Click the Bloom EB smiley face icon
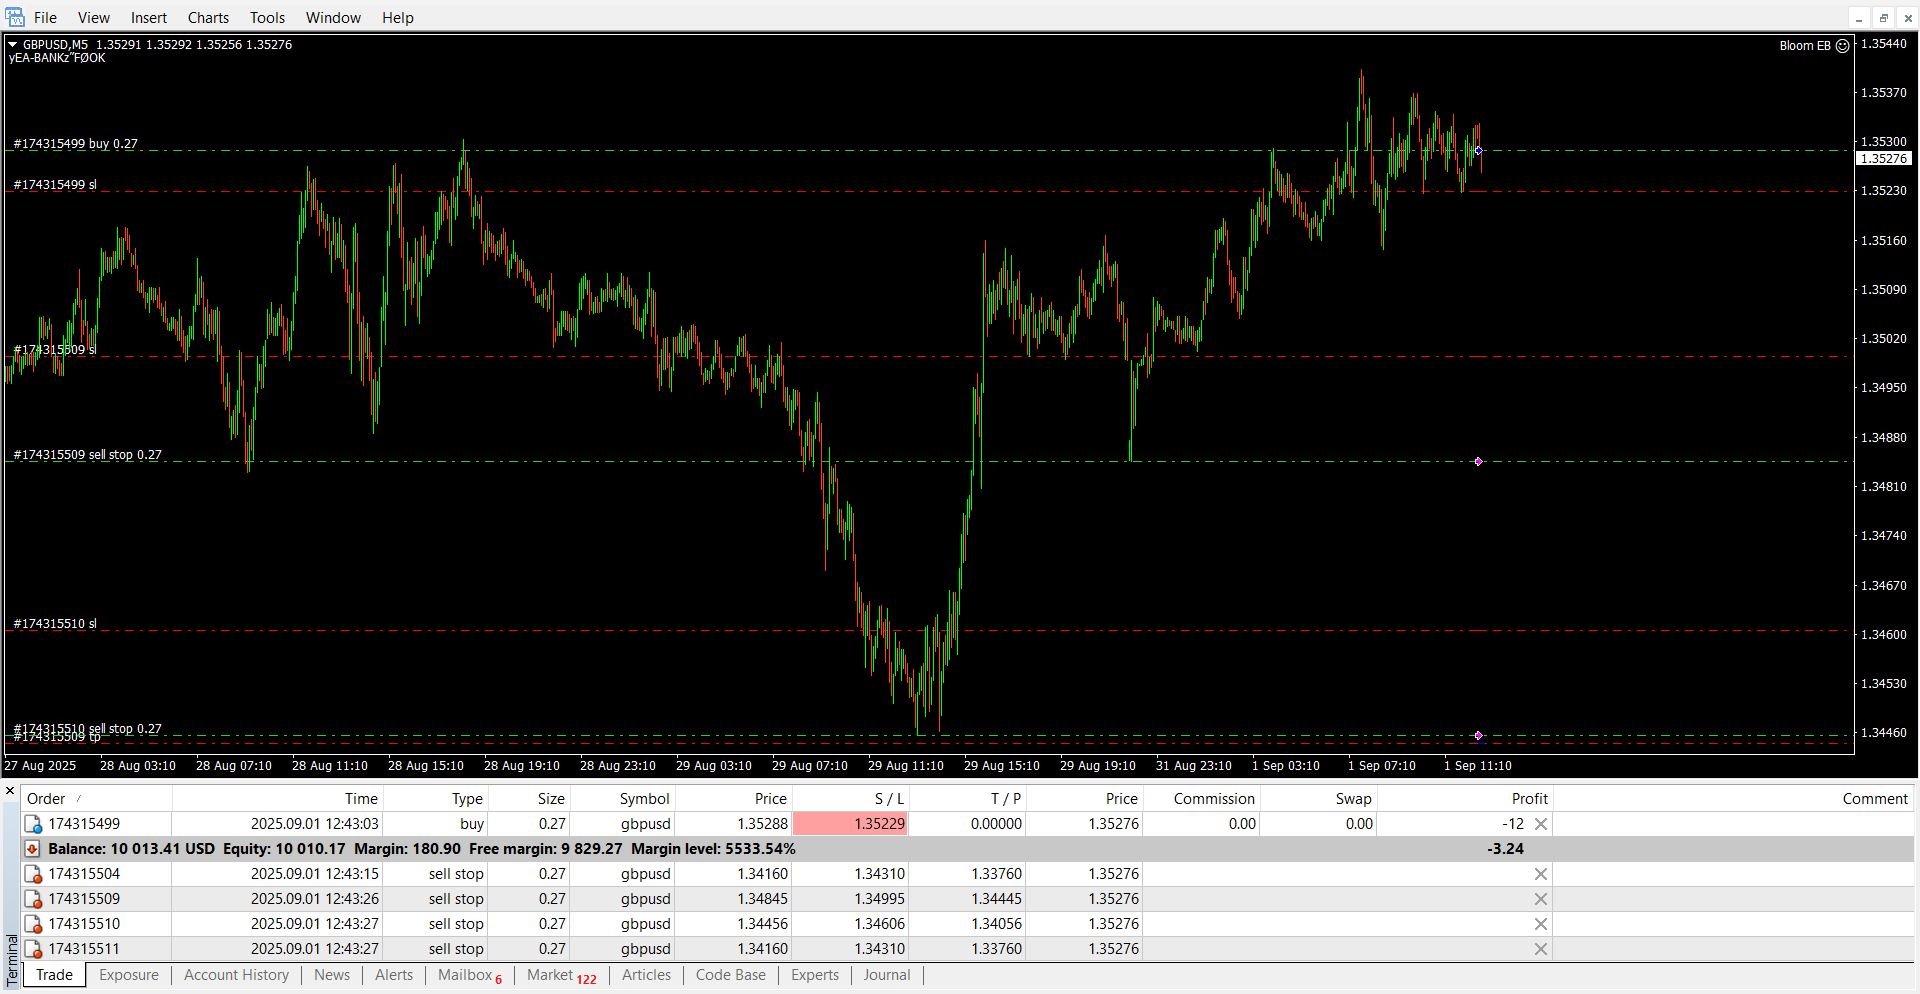Screen dimensions: 1920x994 [x=1842, y=46]
